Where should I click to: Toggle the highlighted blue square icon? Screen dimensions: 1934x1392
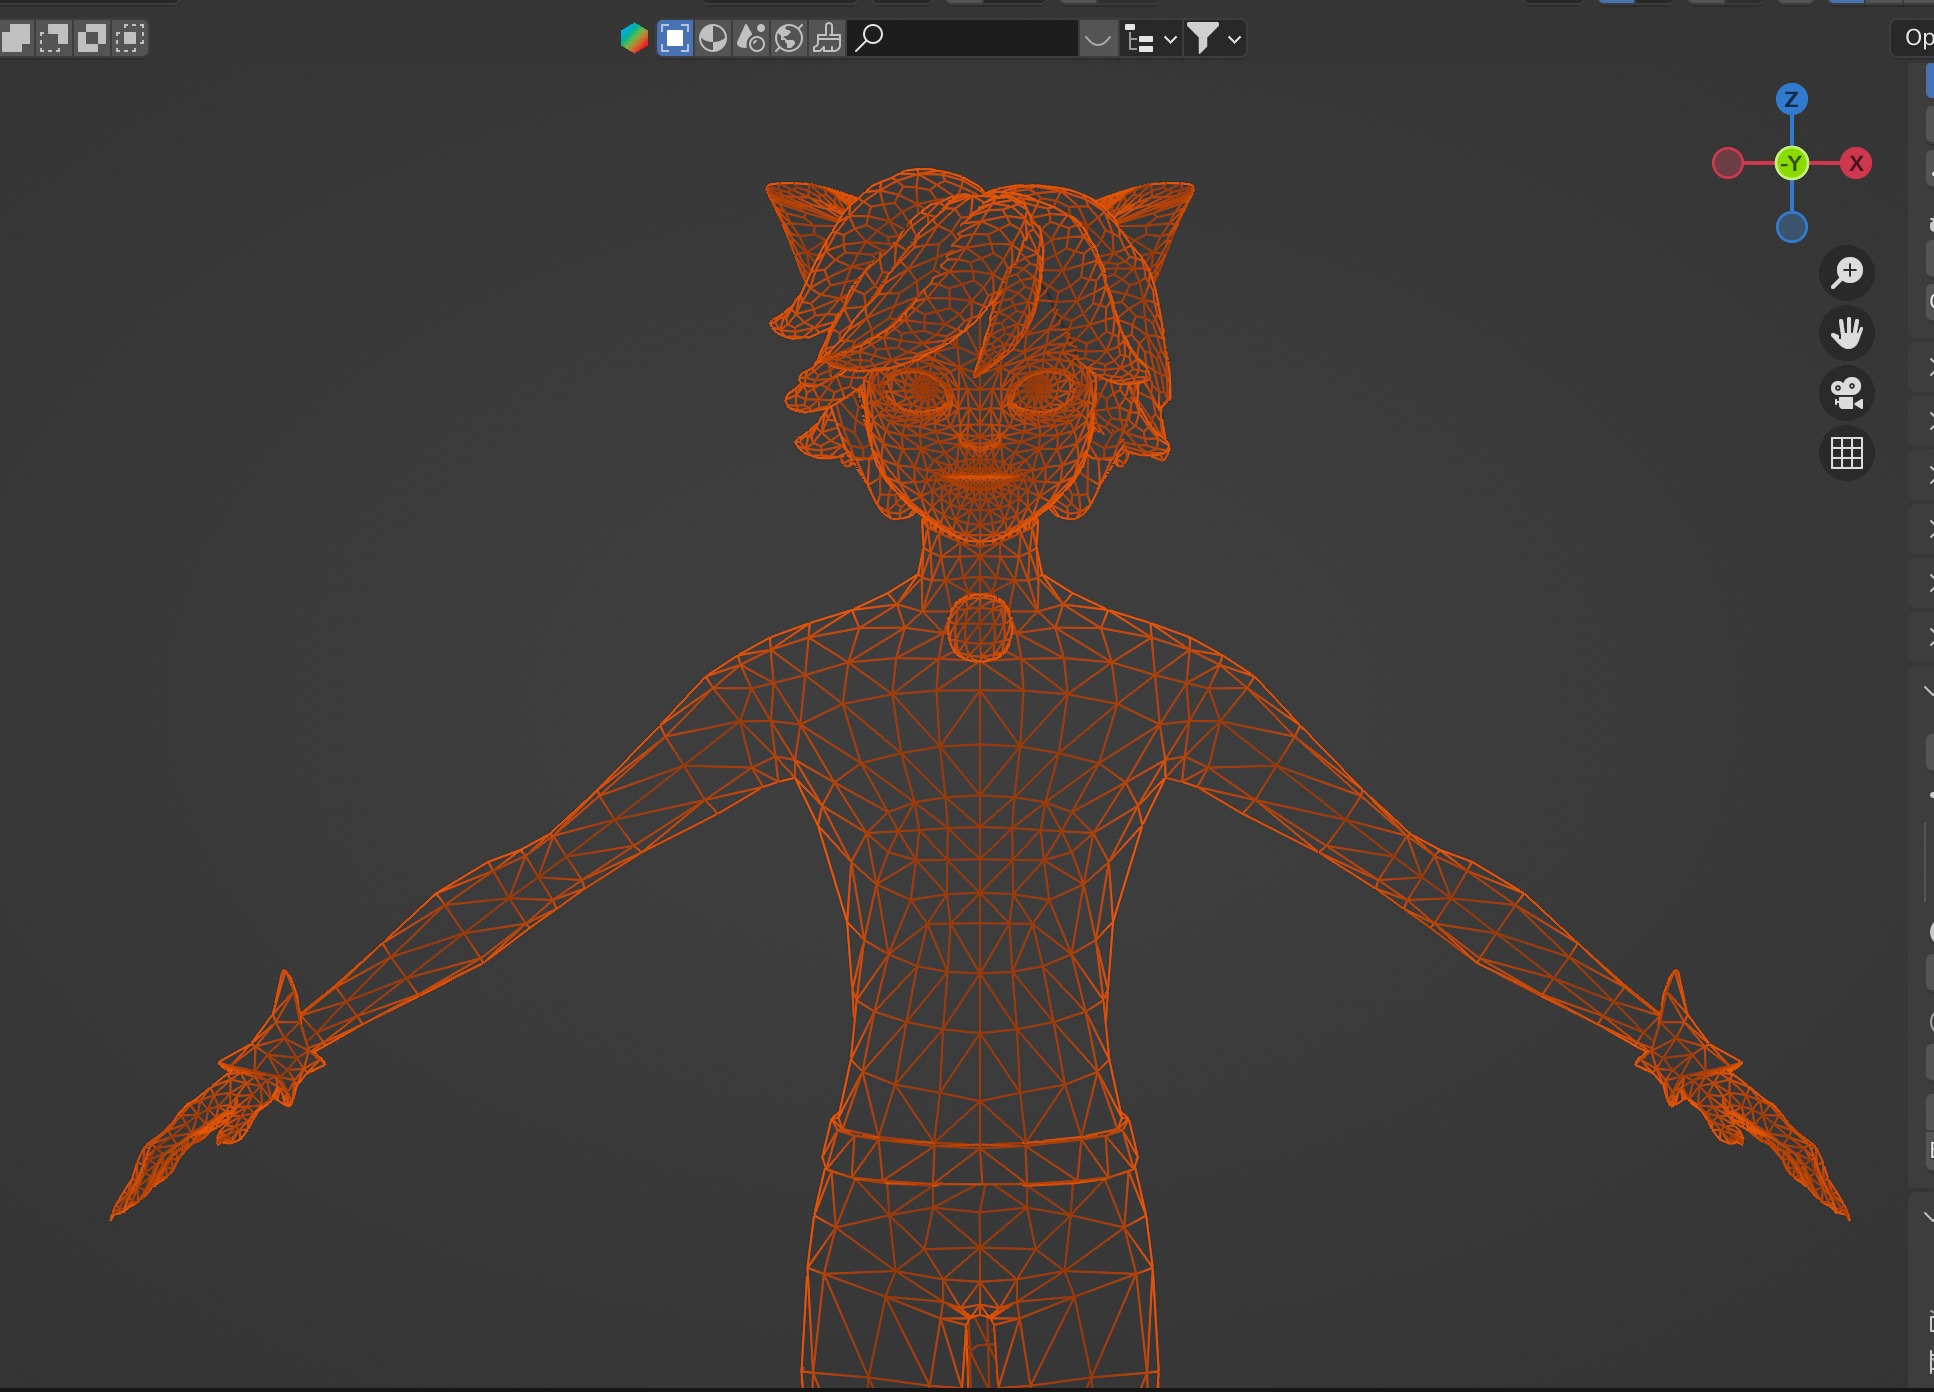click(675, 39)
